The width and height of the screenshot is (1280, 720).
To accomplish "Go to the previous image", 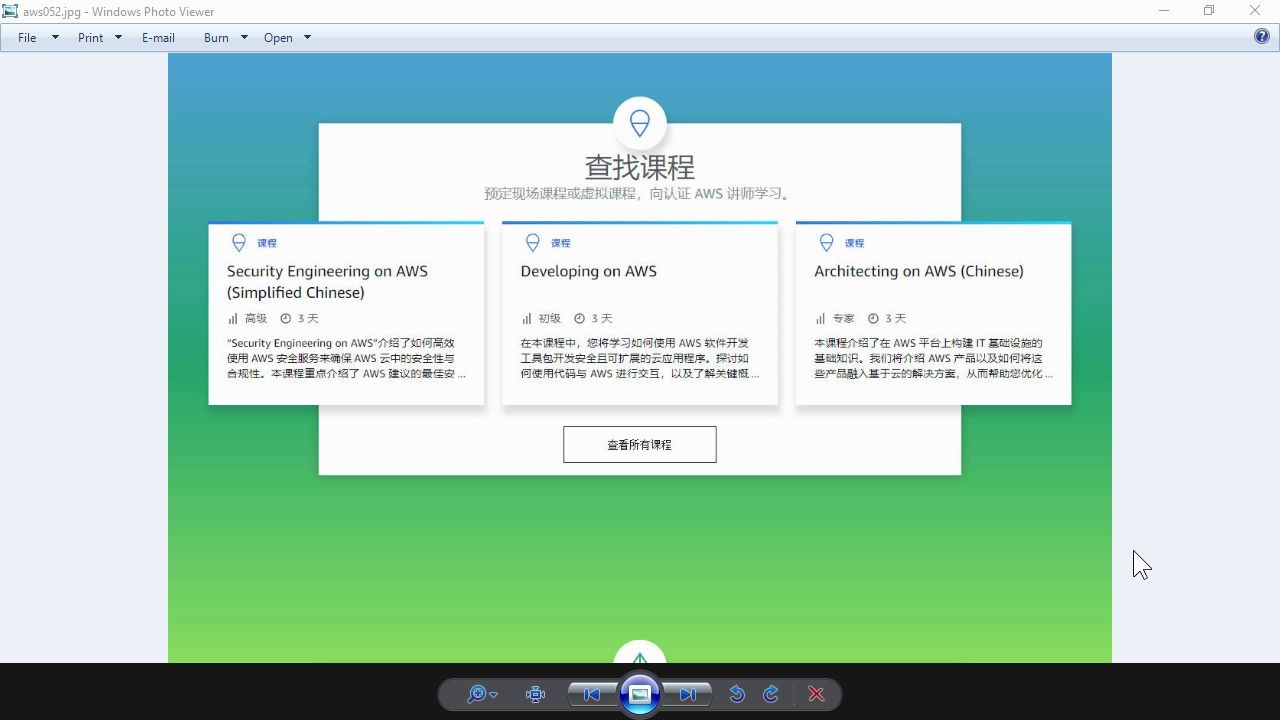I will click(590, 694).
